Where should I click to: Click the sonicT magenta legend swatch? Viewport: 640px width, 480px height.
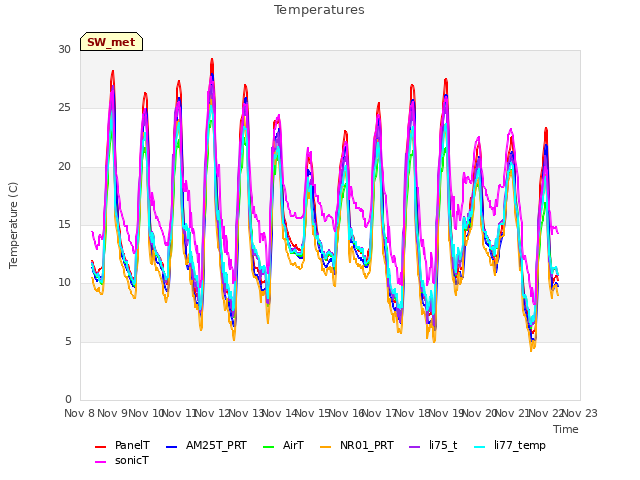pyautogui.click(x=100, y=462)
